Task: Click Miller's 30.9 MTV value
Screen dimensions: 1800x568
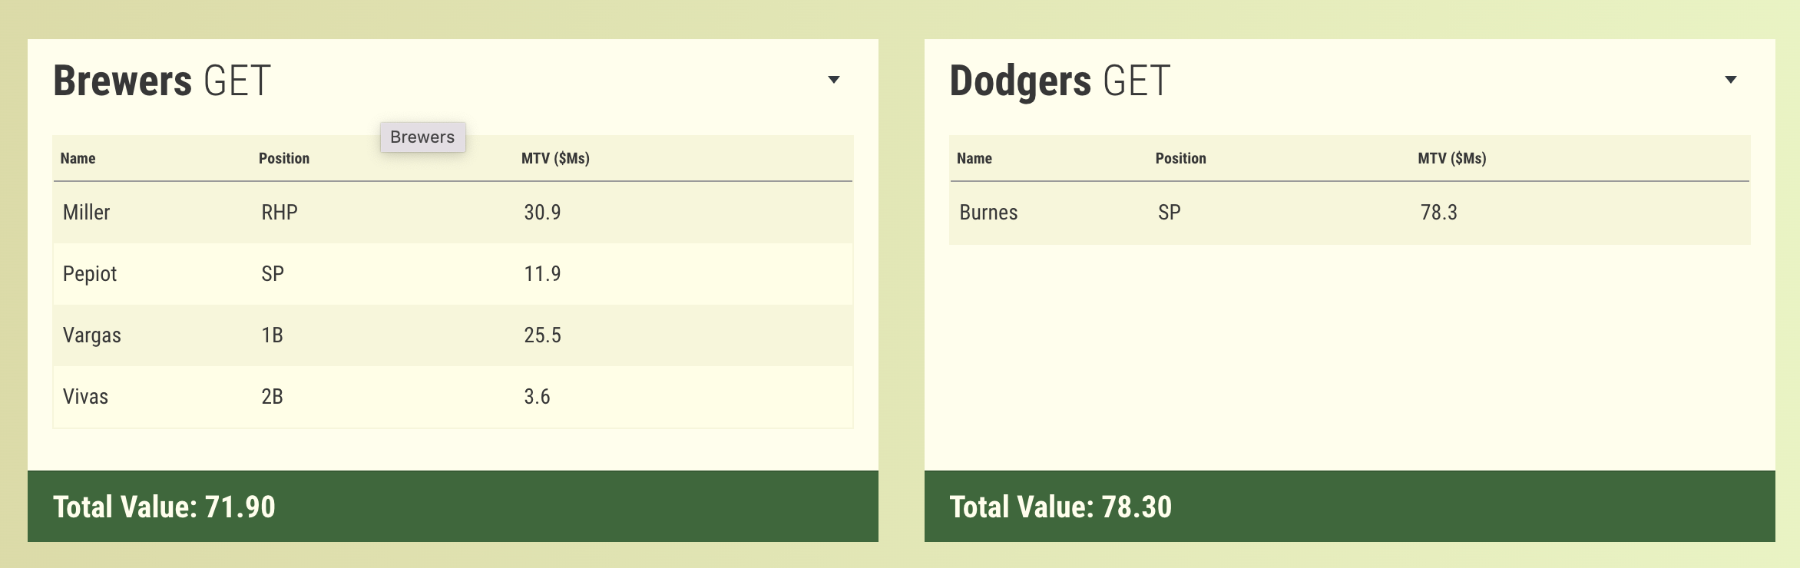Action: point(542,212)
